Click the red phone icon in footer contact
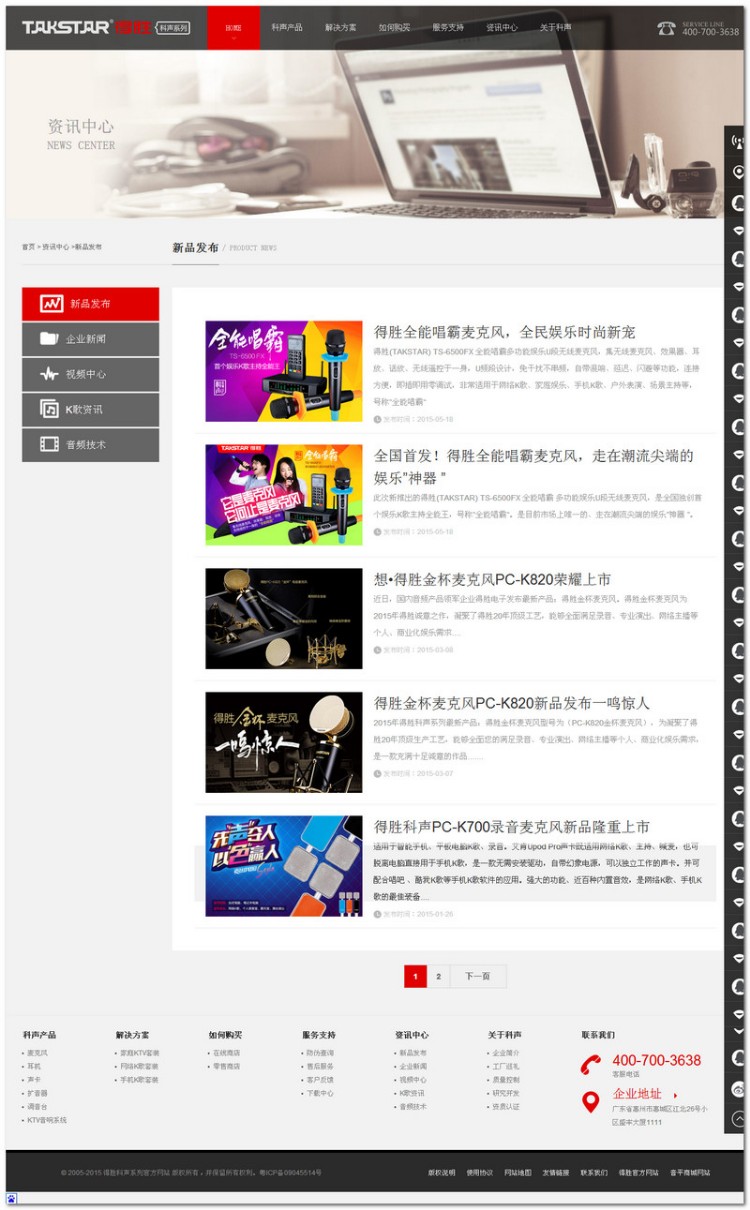The width and height of the screenshot is (750, 1210). (x=591, y=1065)
